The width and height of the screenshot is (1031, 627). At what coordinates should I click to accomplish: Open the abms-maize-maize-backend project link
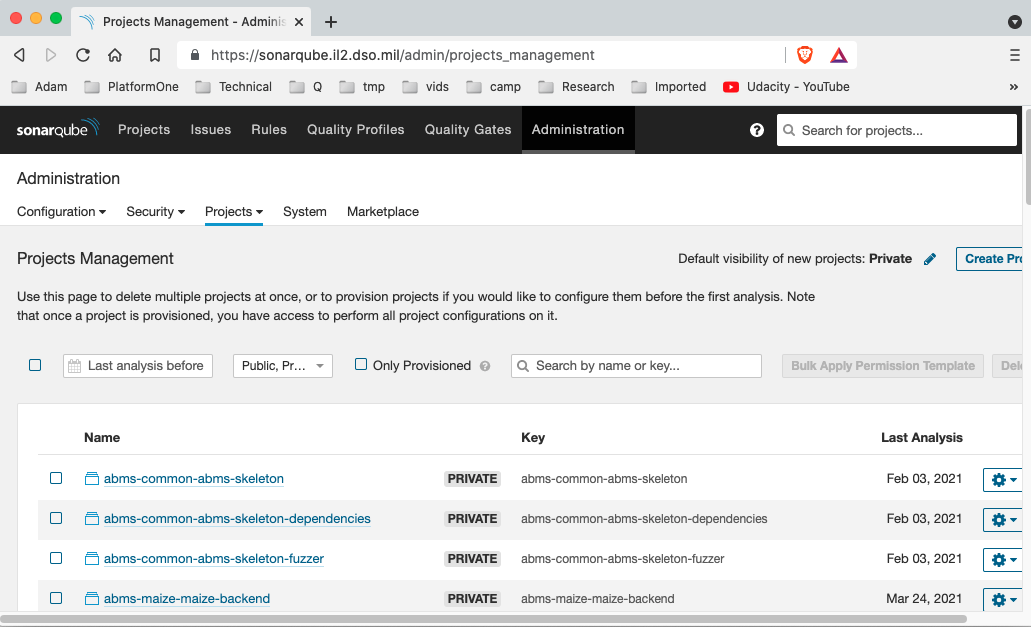[x=187, y=599]
